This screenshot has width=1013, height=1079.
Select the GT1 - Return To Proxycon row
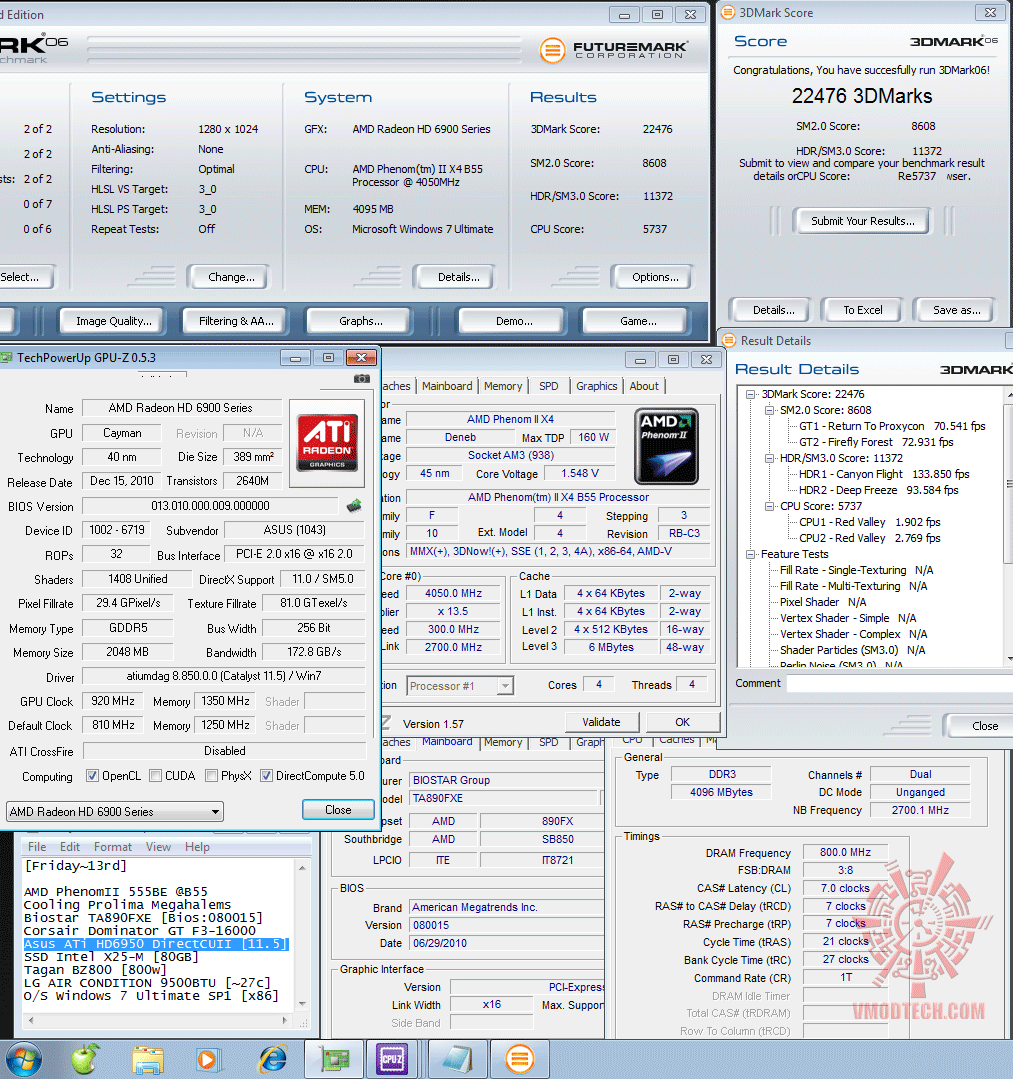pyautogui.click(x=892, y=426)
